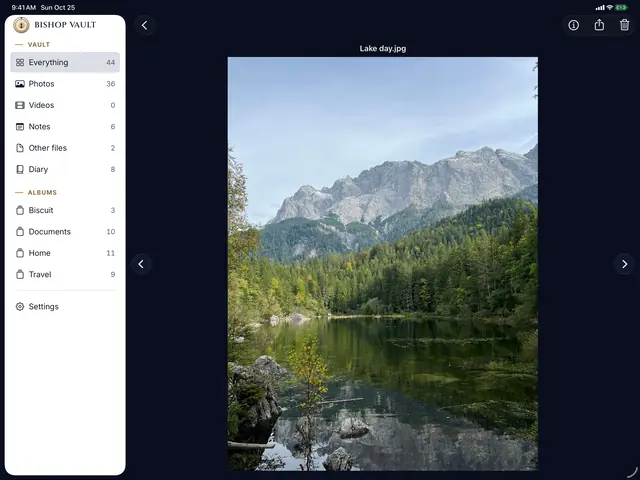Select Everything in the vault sidebar
Viewport: 640px width, 480px height.
[x=65, y=62]
